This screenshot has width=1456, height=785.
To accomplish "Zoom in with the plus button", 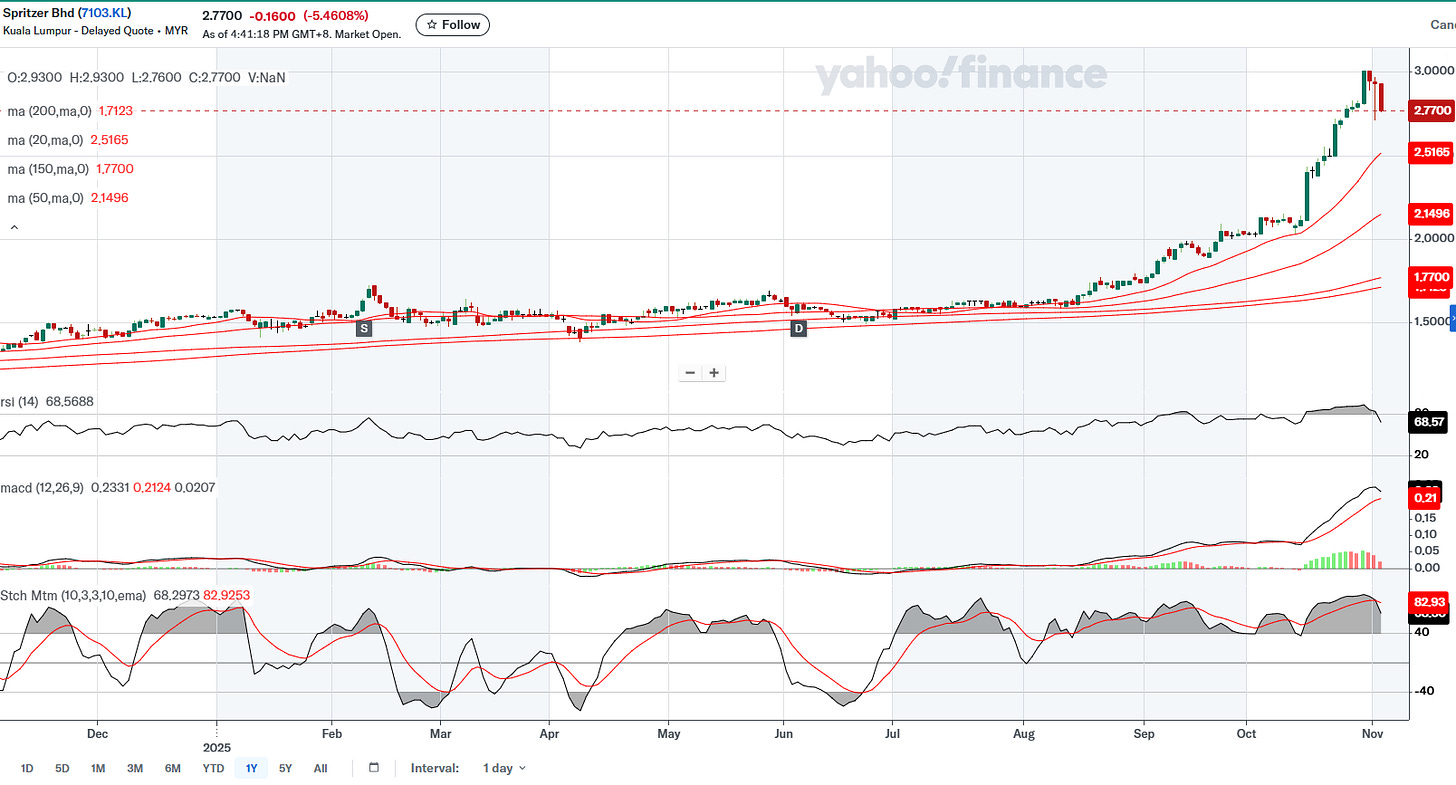I will click(714, 373).
